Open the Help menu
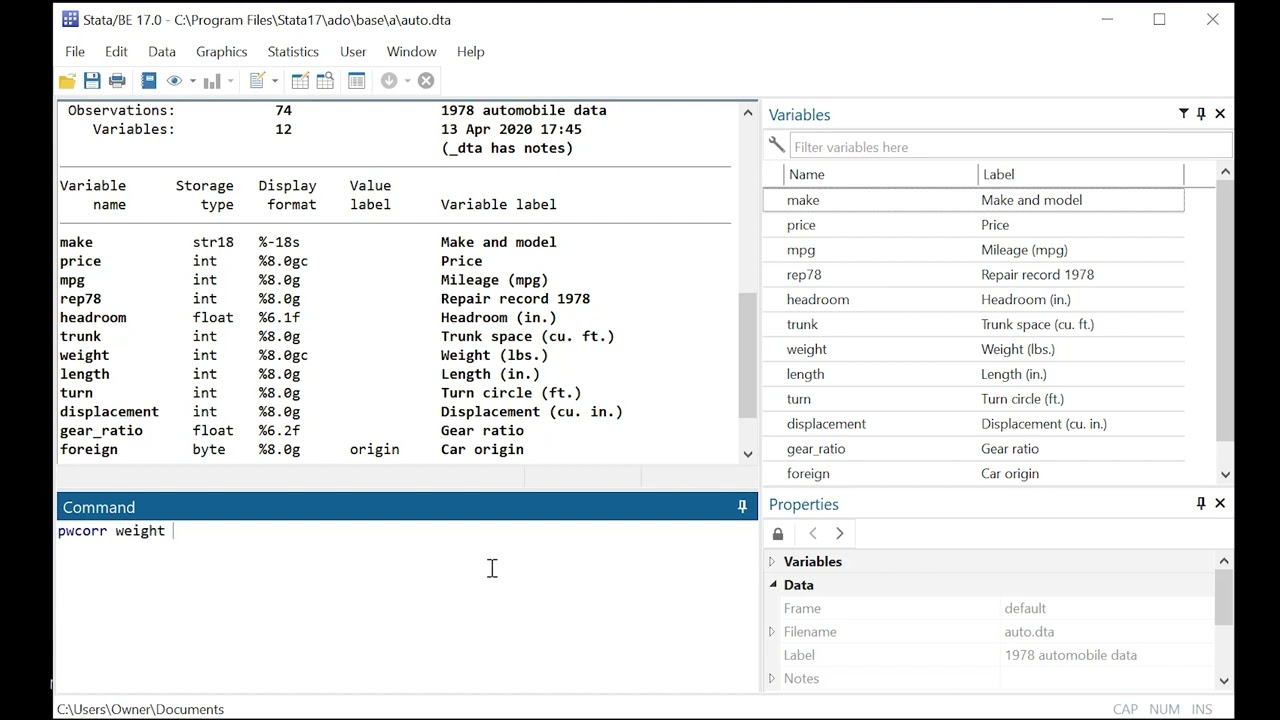The height and width of the screenshot is (720, 1280). point(470,52)
